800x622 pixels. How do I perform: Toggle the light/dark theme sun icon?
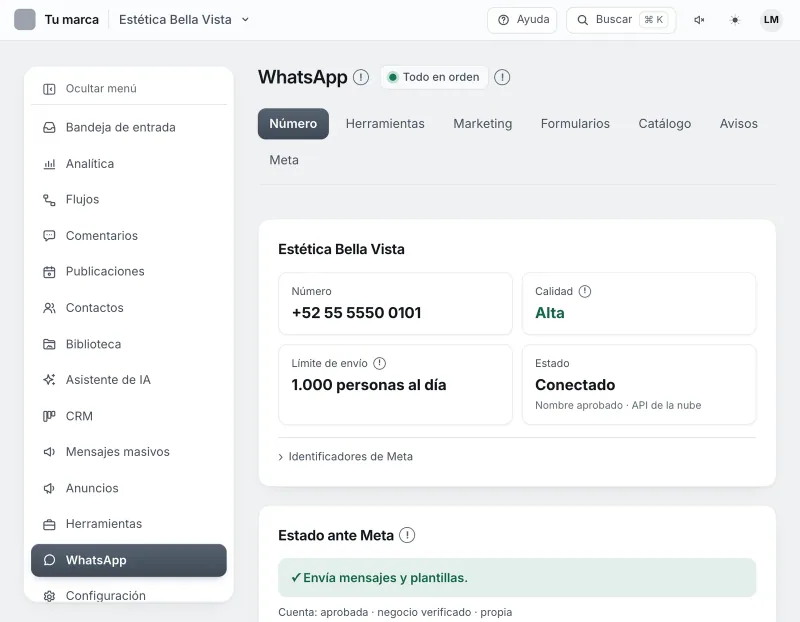coord(735,20)
